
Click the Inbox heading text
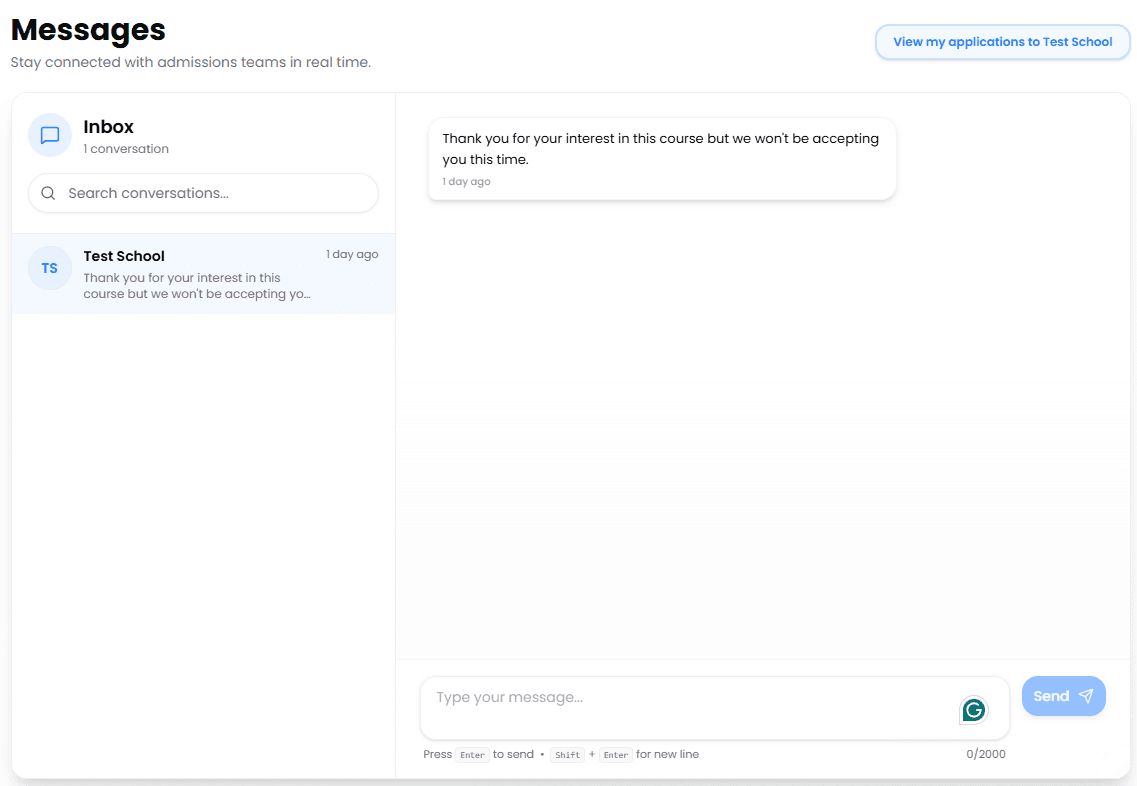coord(108,127)
